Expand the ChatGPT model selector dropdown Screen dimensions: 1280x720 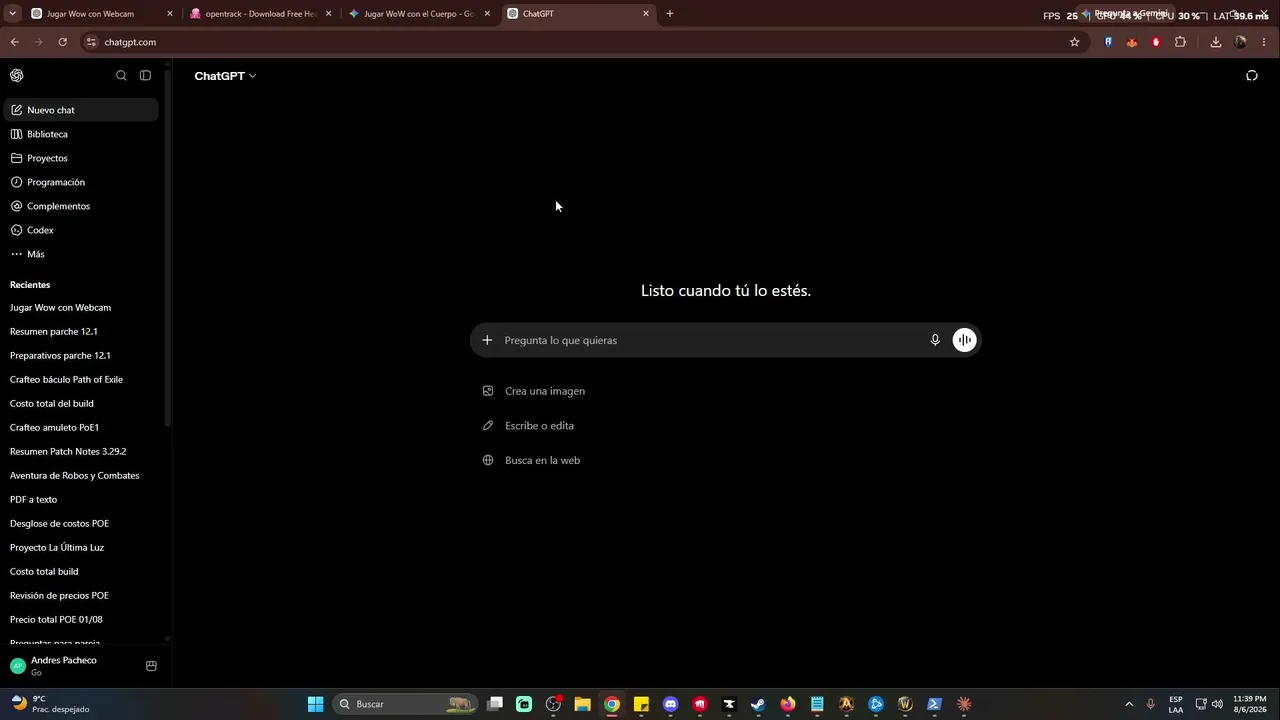[x=225, y=76]
